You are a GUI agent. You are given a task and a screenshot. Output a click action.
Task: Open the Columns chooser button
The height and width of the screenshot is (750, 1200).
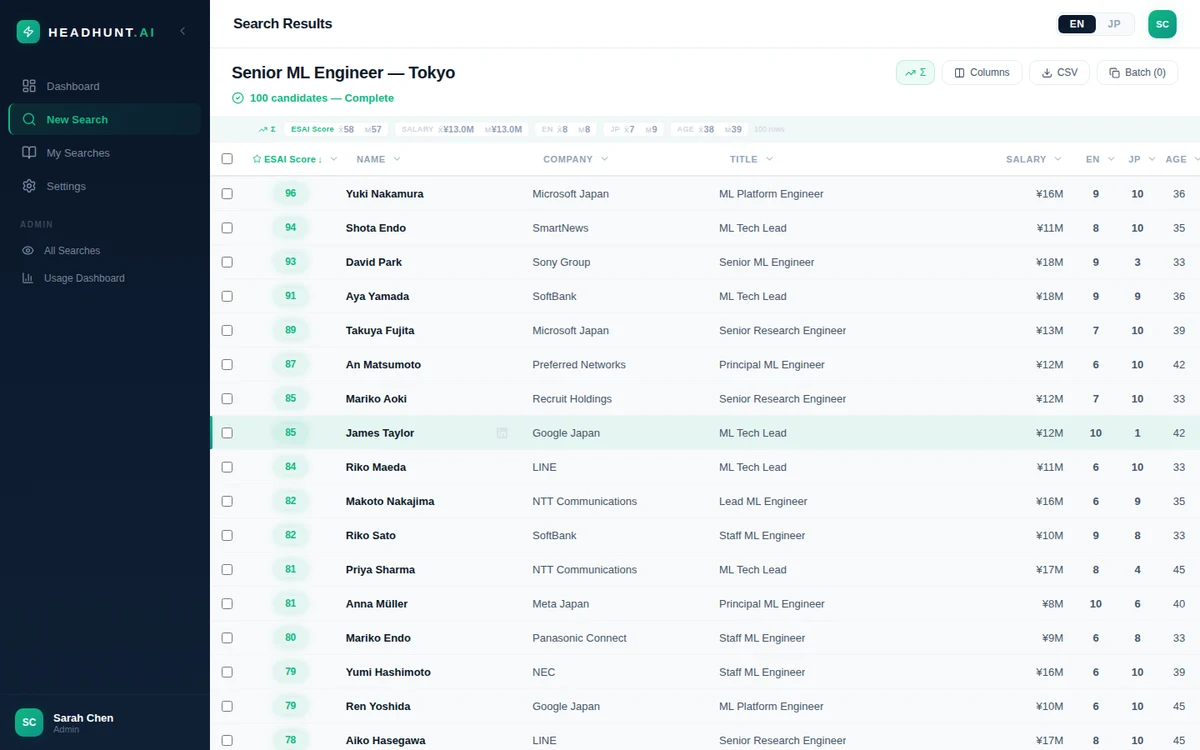click(981, 73)
